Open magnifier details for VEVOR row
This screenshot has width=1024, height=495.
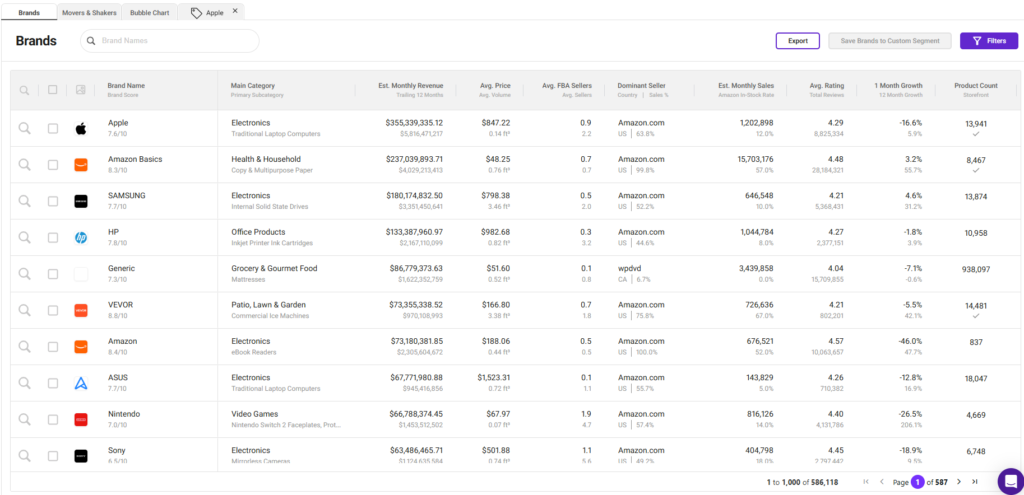24,310
